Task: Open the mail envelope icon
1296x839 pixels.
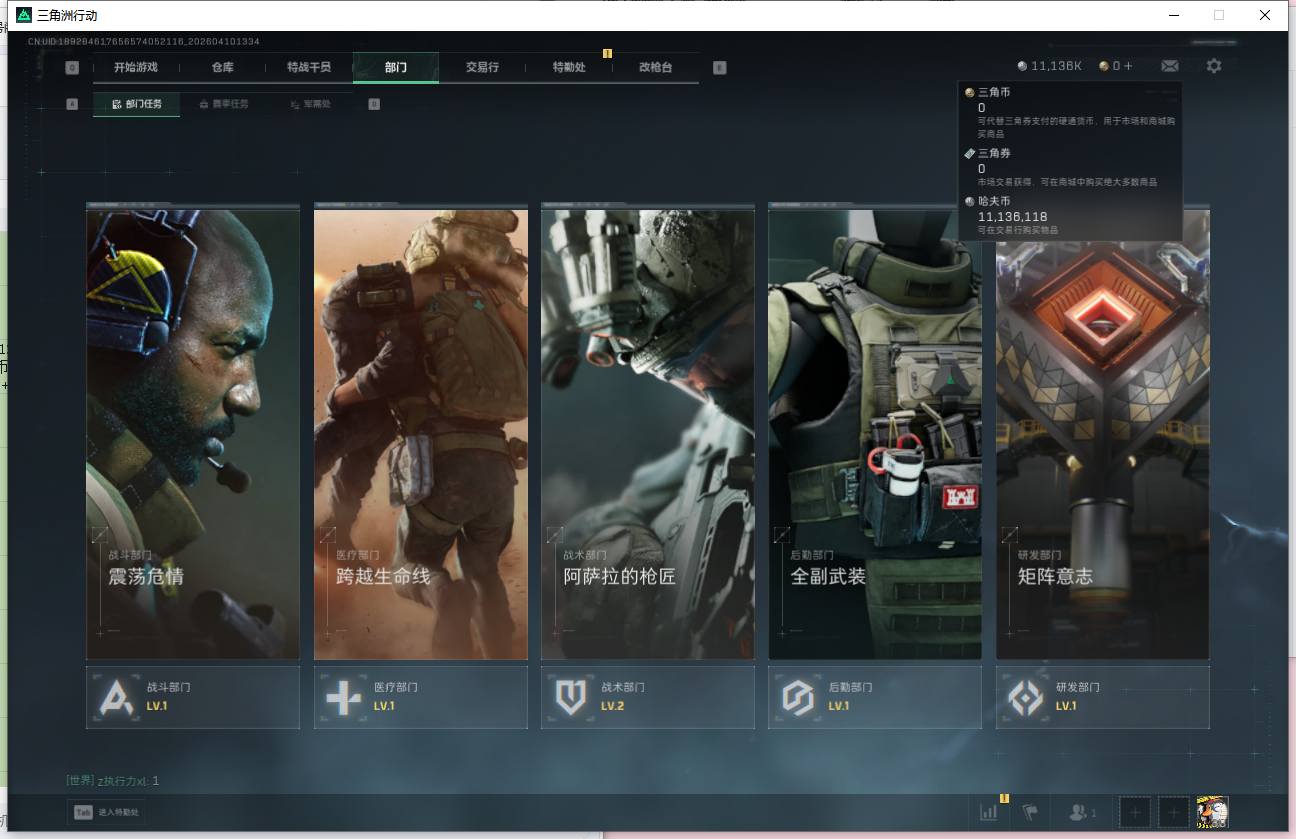Action: click(x=1169, y=66)
